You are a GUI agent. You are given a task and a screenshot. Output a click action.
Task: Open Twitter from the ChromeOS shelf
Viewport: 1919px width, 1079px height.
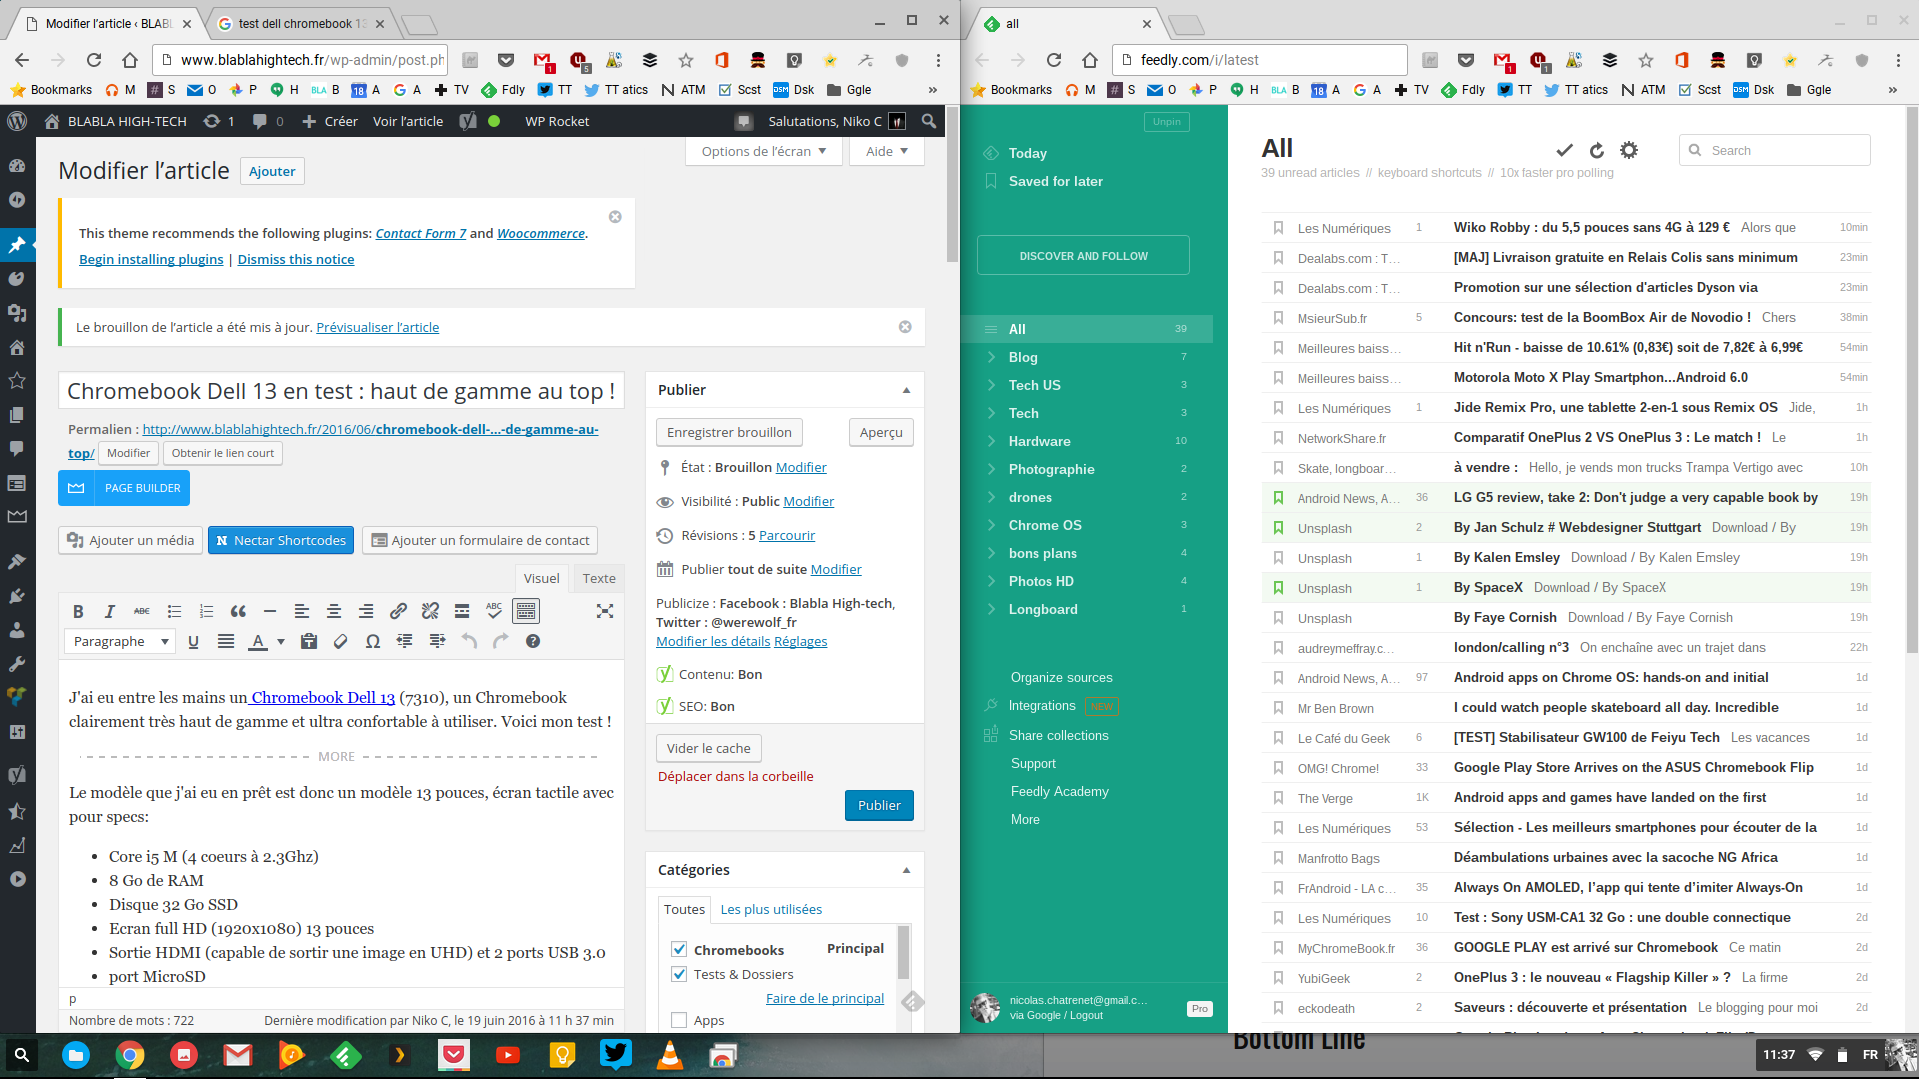(x=615, y=1054)
